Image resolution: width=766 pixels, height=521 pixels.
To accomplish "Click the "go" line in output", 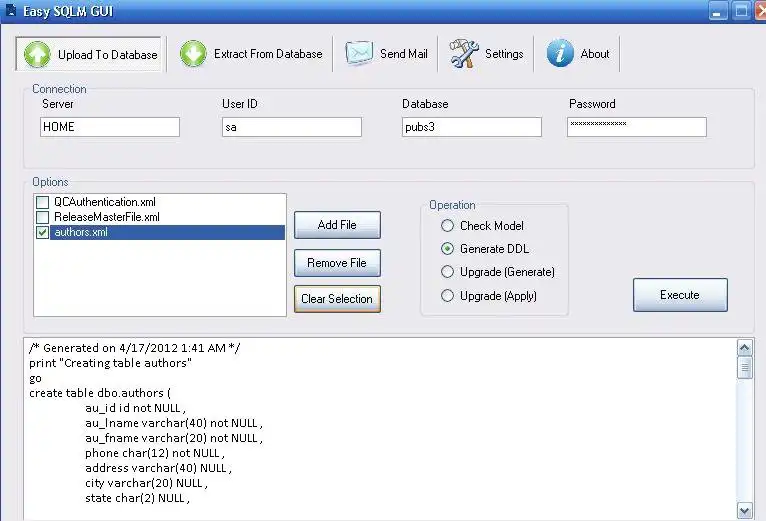I will point(35,378).
